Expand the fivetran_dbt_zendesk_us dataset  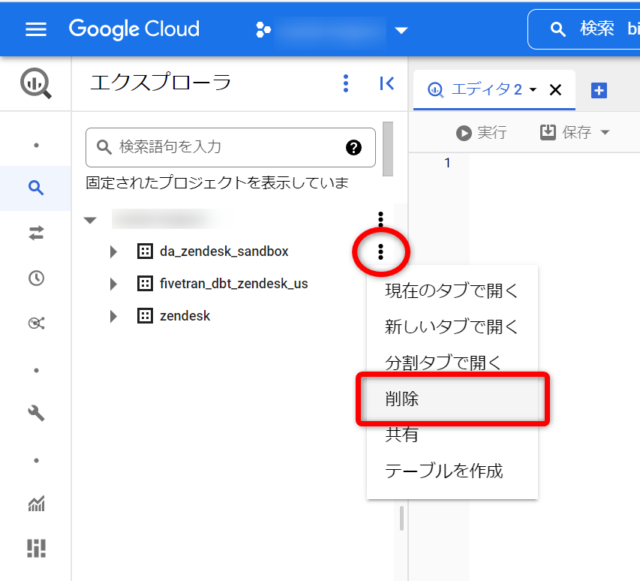point(113,284)
